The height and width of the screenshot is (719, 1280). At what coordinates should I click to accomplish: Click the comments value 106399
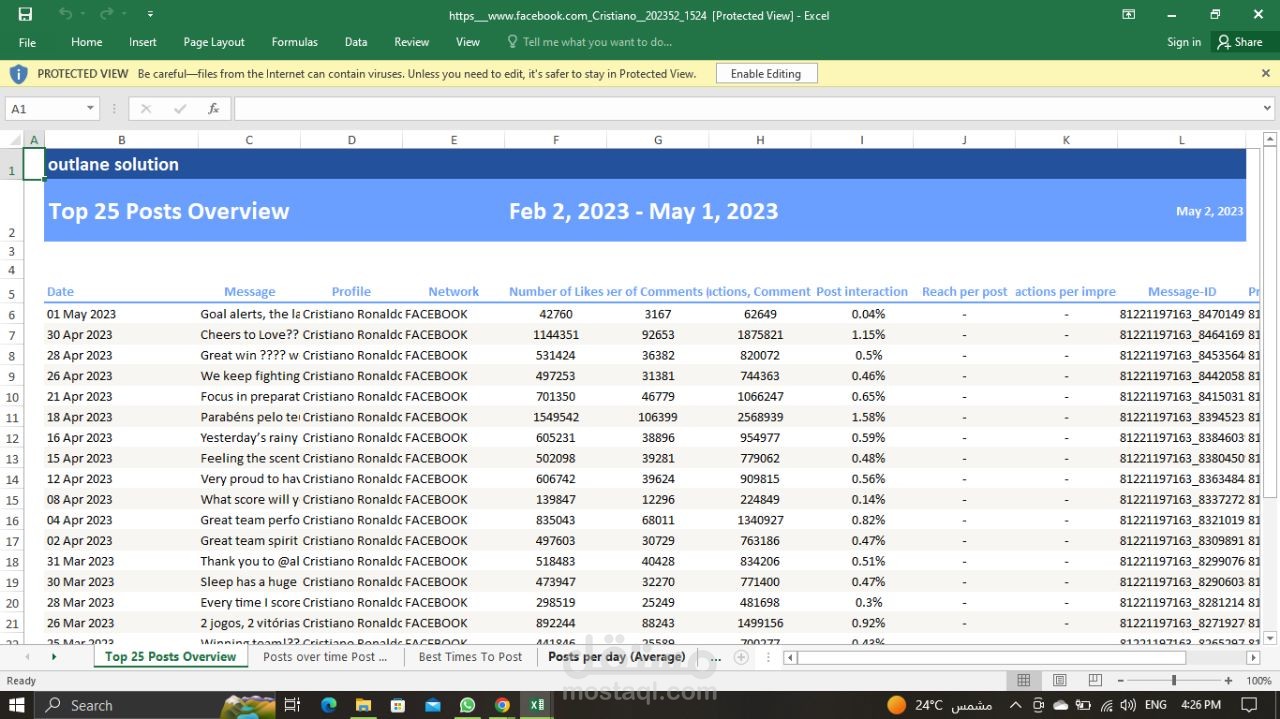(x=658, y=417)
